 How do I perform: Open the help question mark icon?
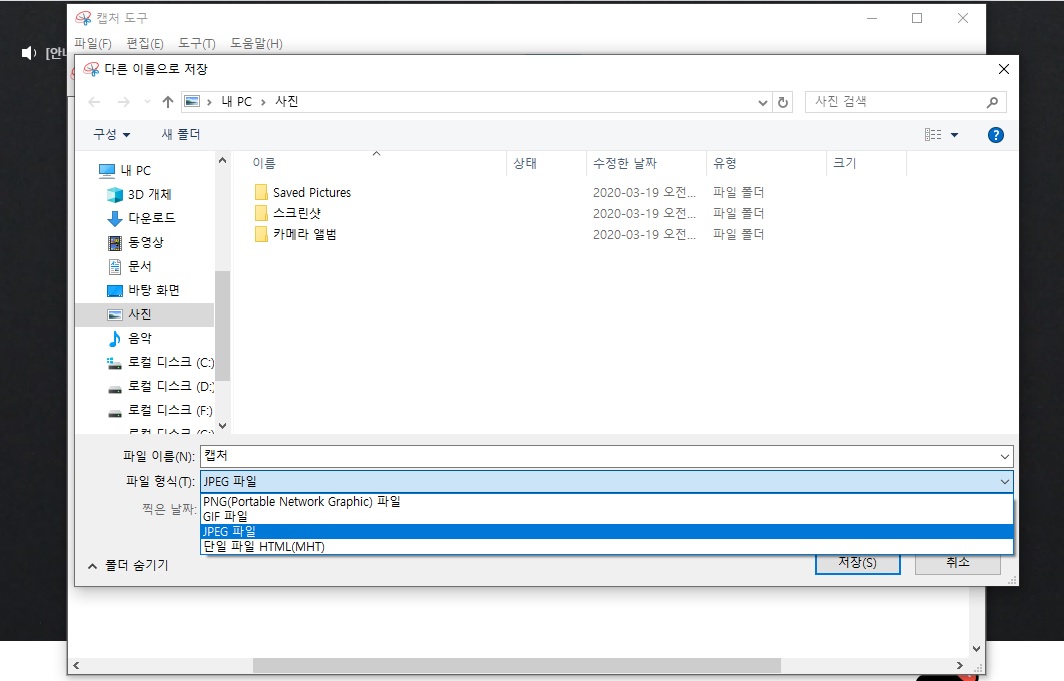coord(995,135)
